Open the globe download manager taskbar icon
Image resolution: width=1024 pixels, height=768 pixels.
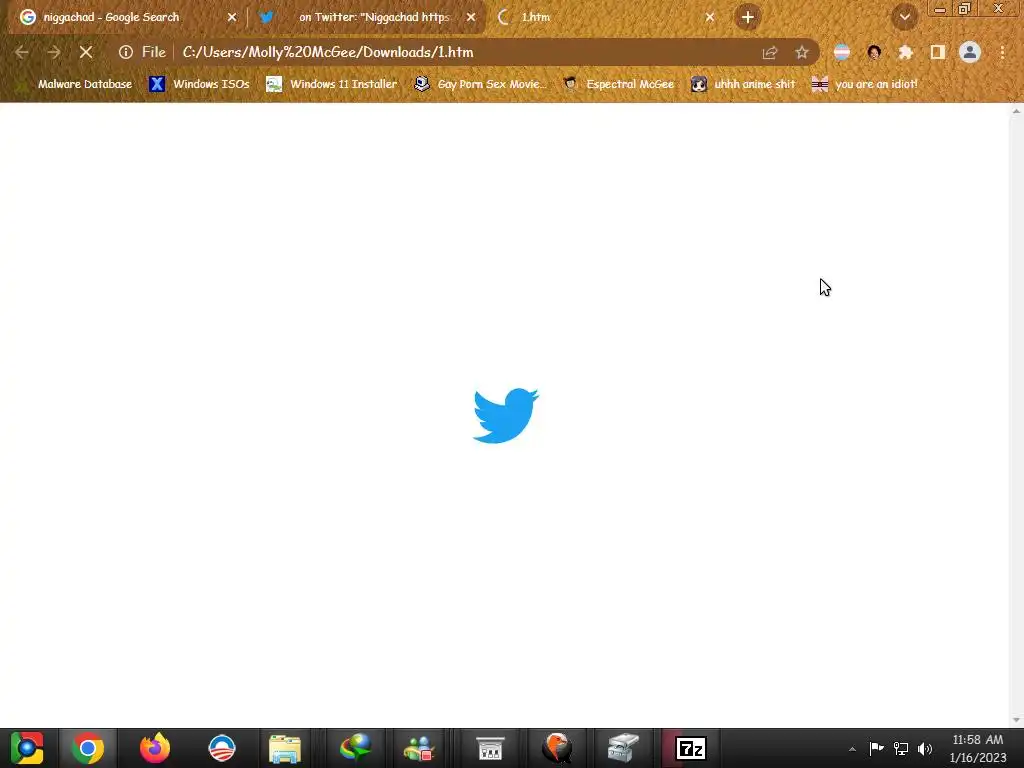click(x=355, y=748)
